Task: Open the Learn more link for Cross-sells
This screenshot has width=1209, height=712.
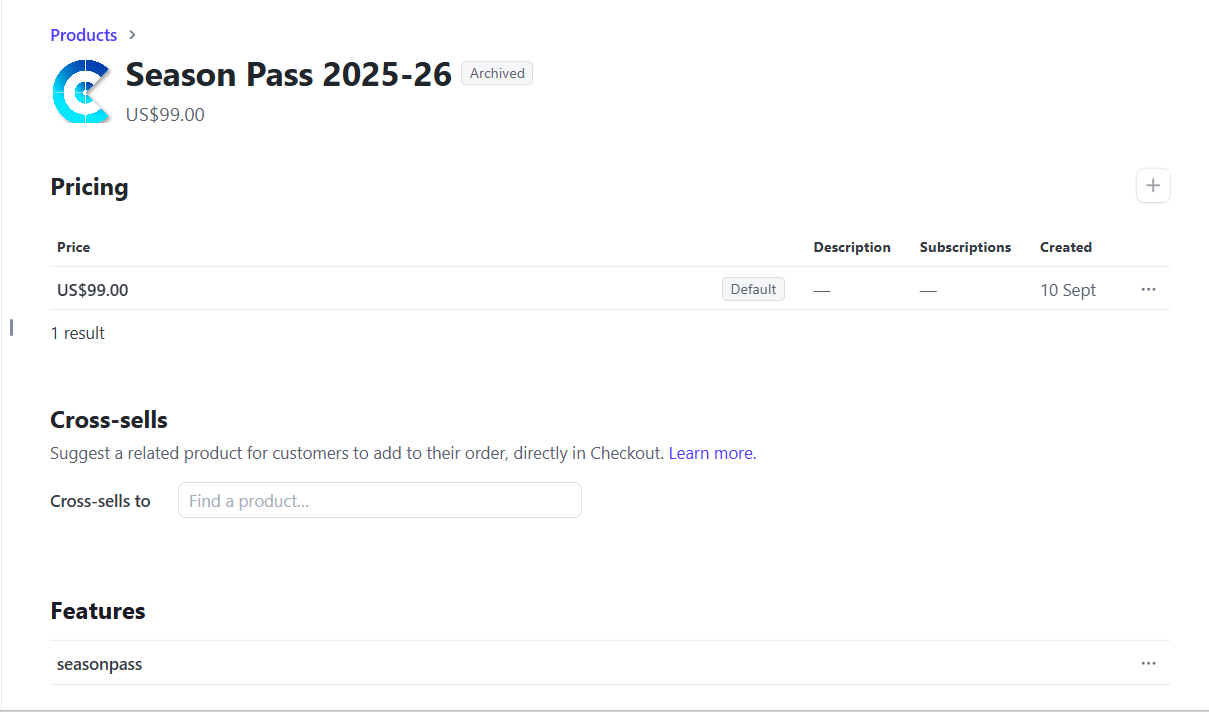Action: point(712,453)
